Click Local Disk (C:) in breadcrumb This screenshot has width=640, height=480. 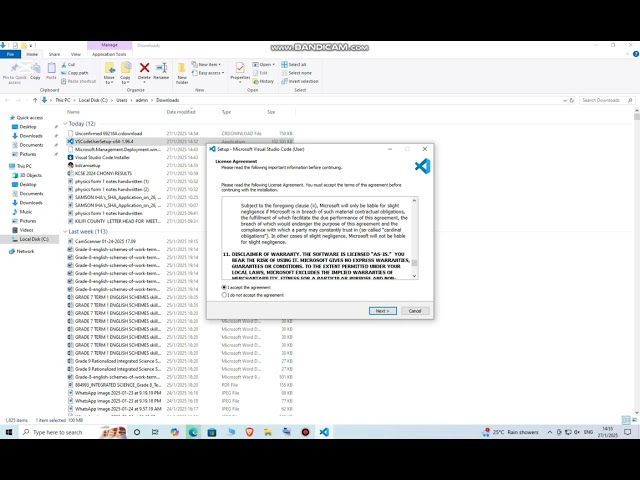[x=93, y=100]
